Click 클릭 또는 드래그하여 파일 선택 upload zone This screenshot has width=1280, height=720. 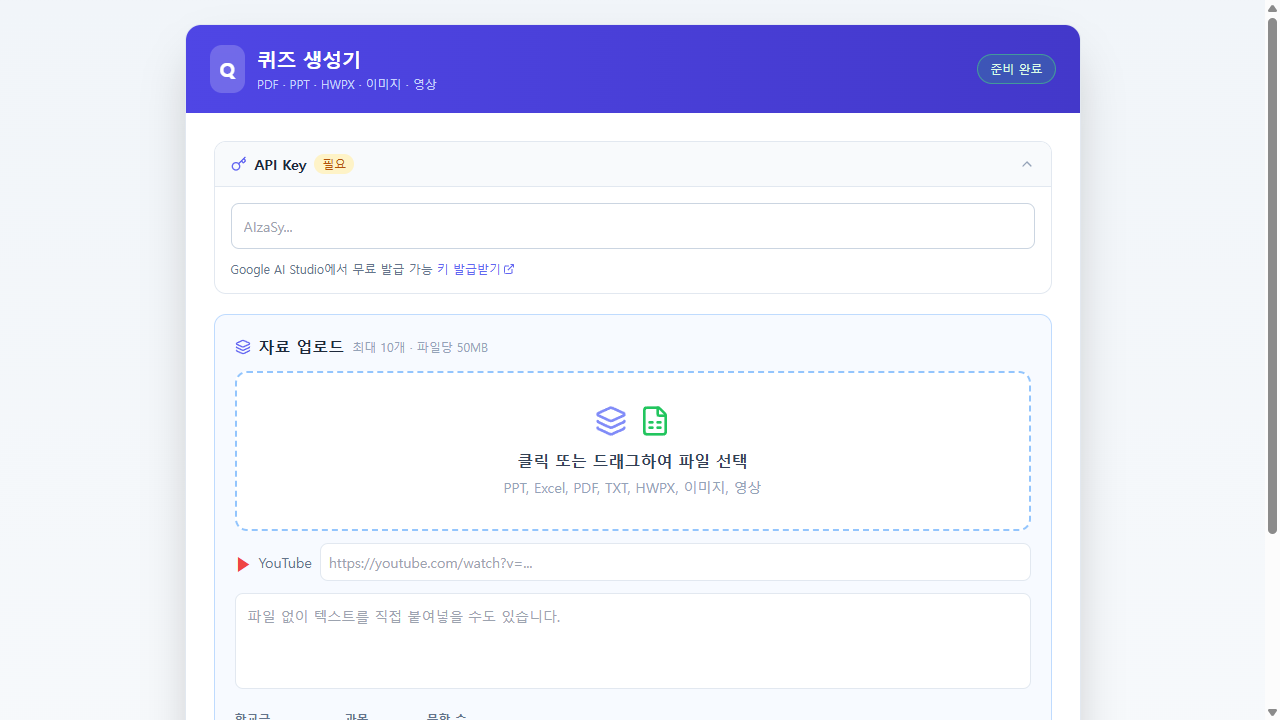[x=632, y=461]
